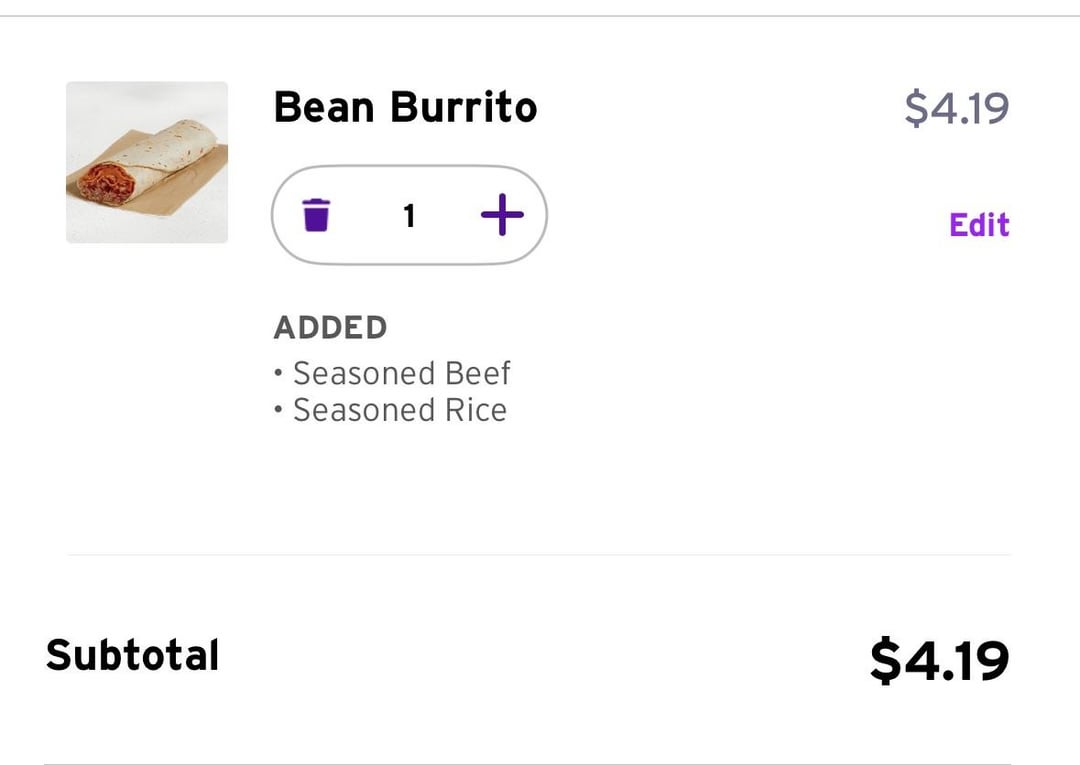Increase quantity with the plus icon
Viewport: 1080px width, 765px height.
502,215
